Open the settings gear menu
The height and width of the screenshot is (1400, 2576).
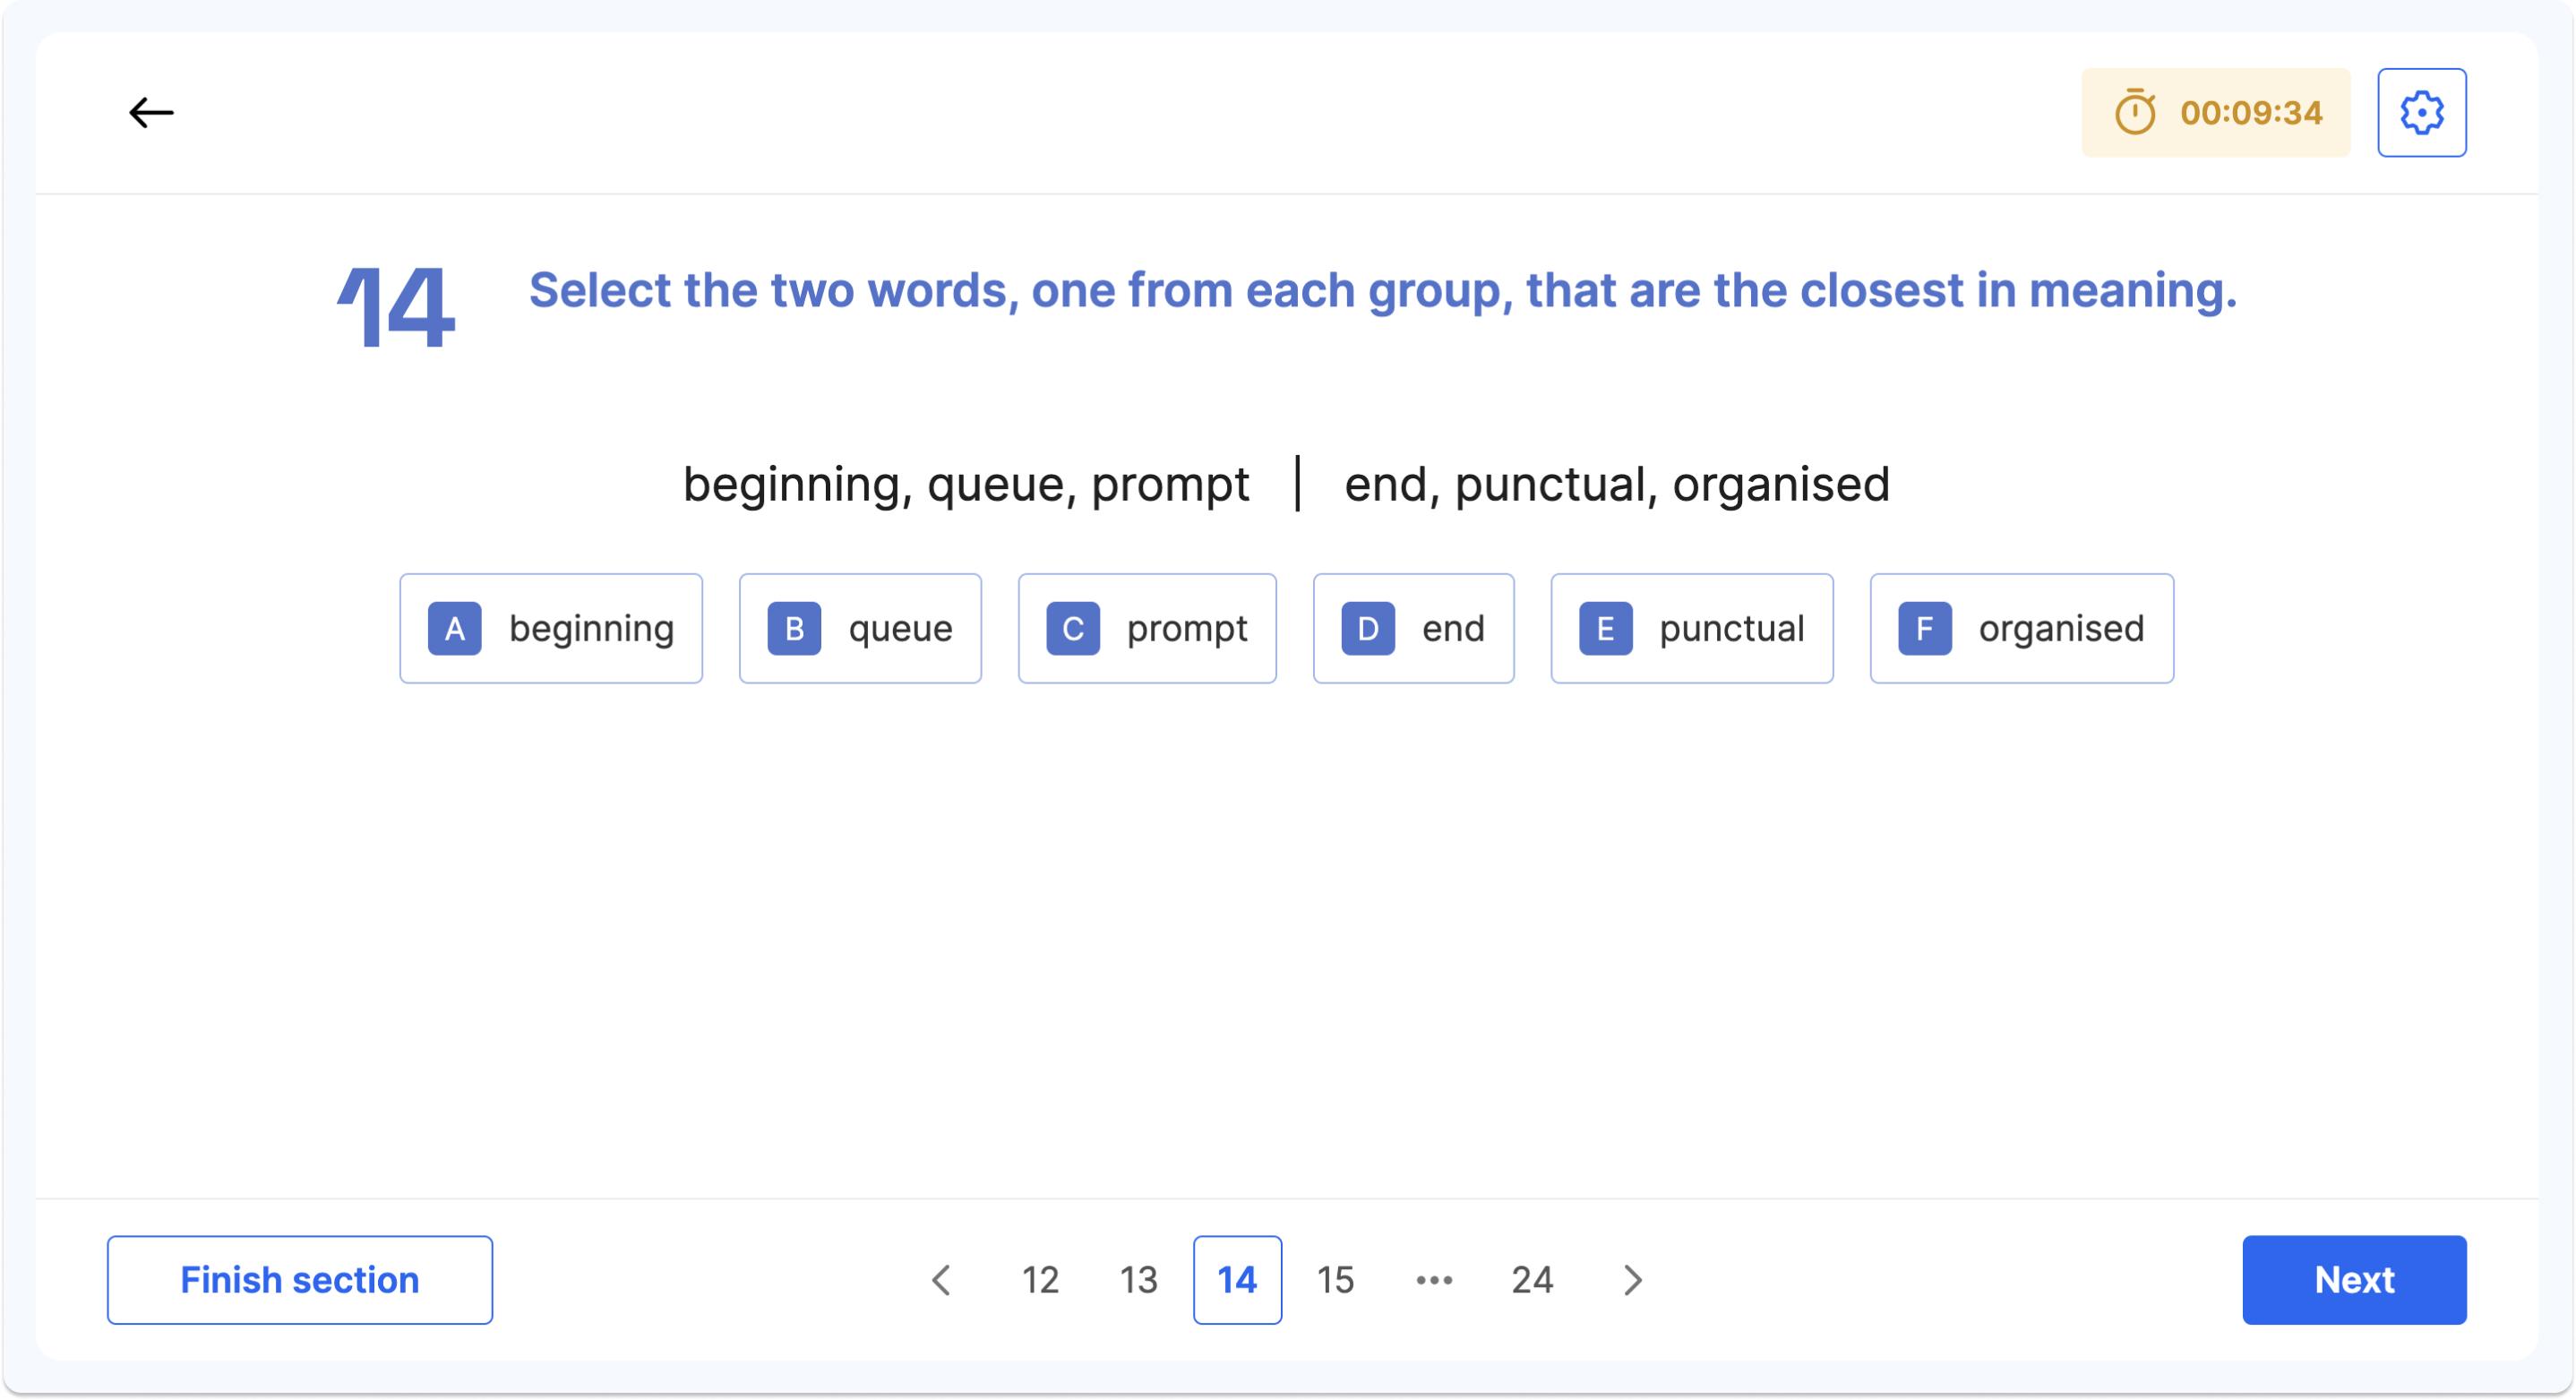coord(2422,112)
